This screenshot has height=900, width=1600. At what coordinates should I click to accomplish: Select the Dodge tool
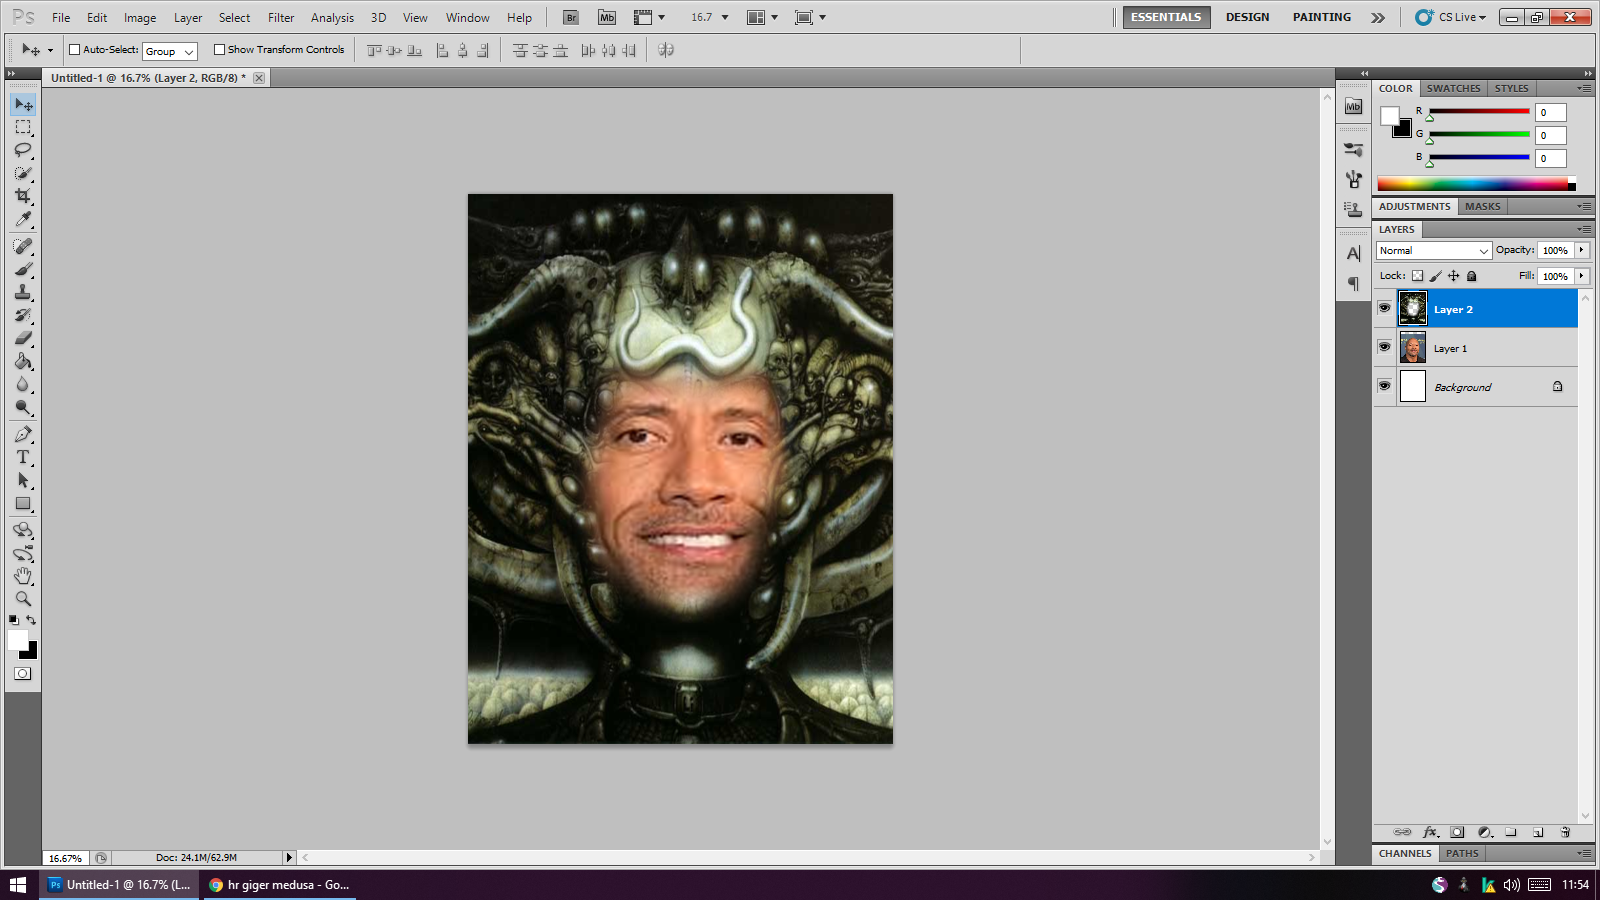point(23,407)
